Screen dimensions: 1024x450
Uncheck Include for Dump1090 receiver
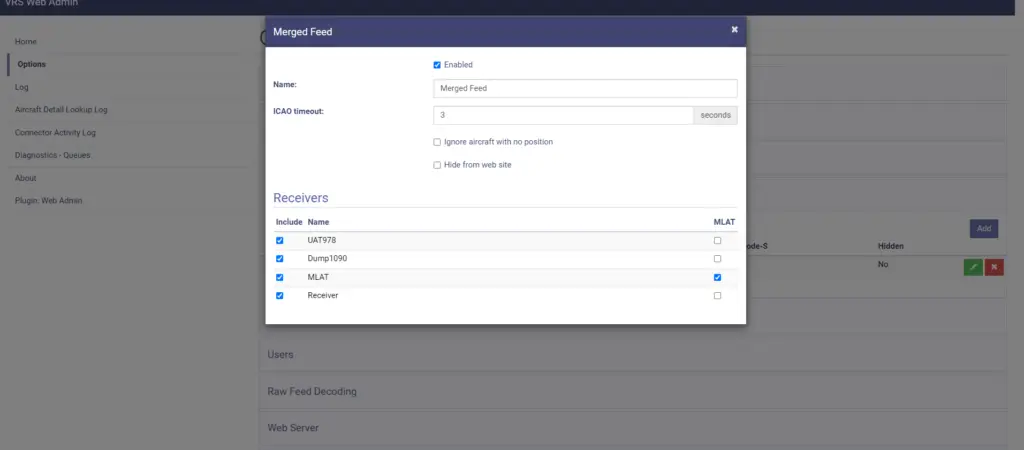coord(280,259)
